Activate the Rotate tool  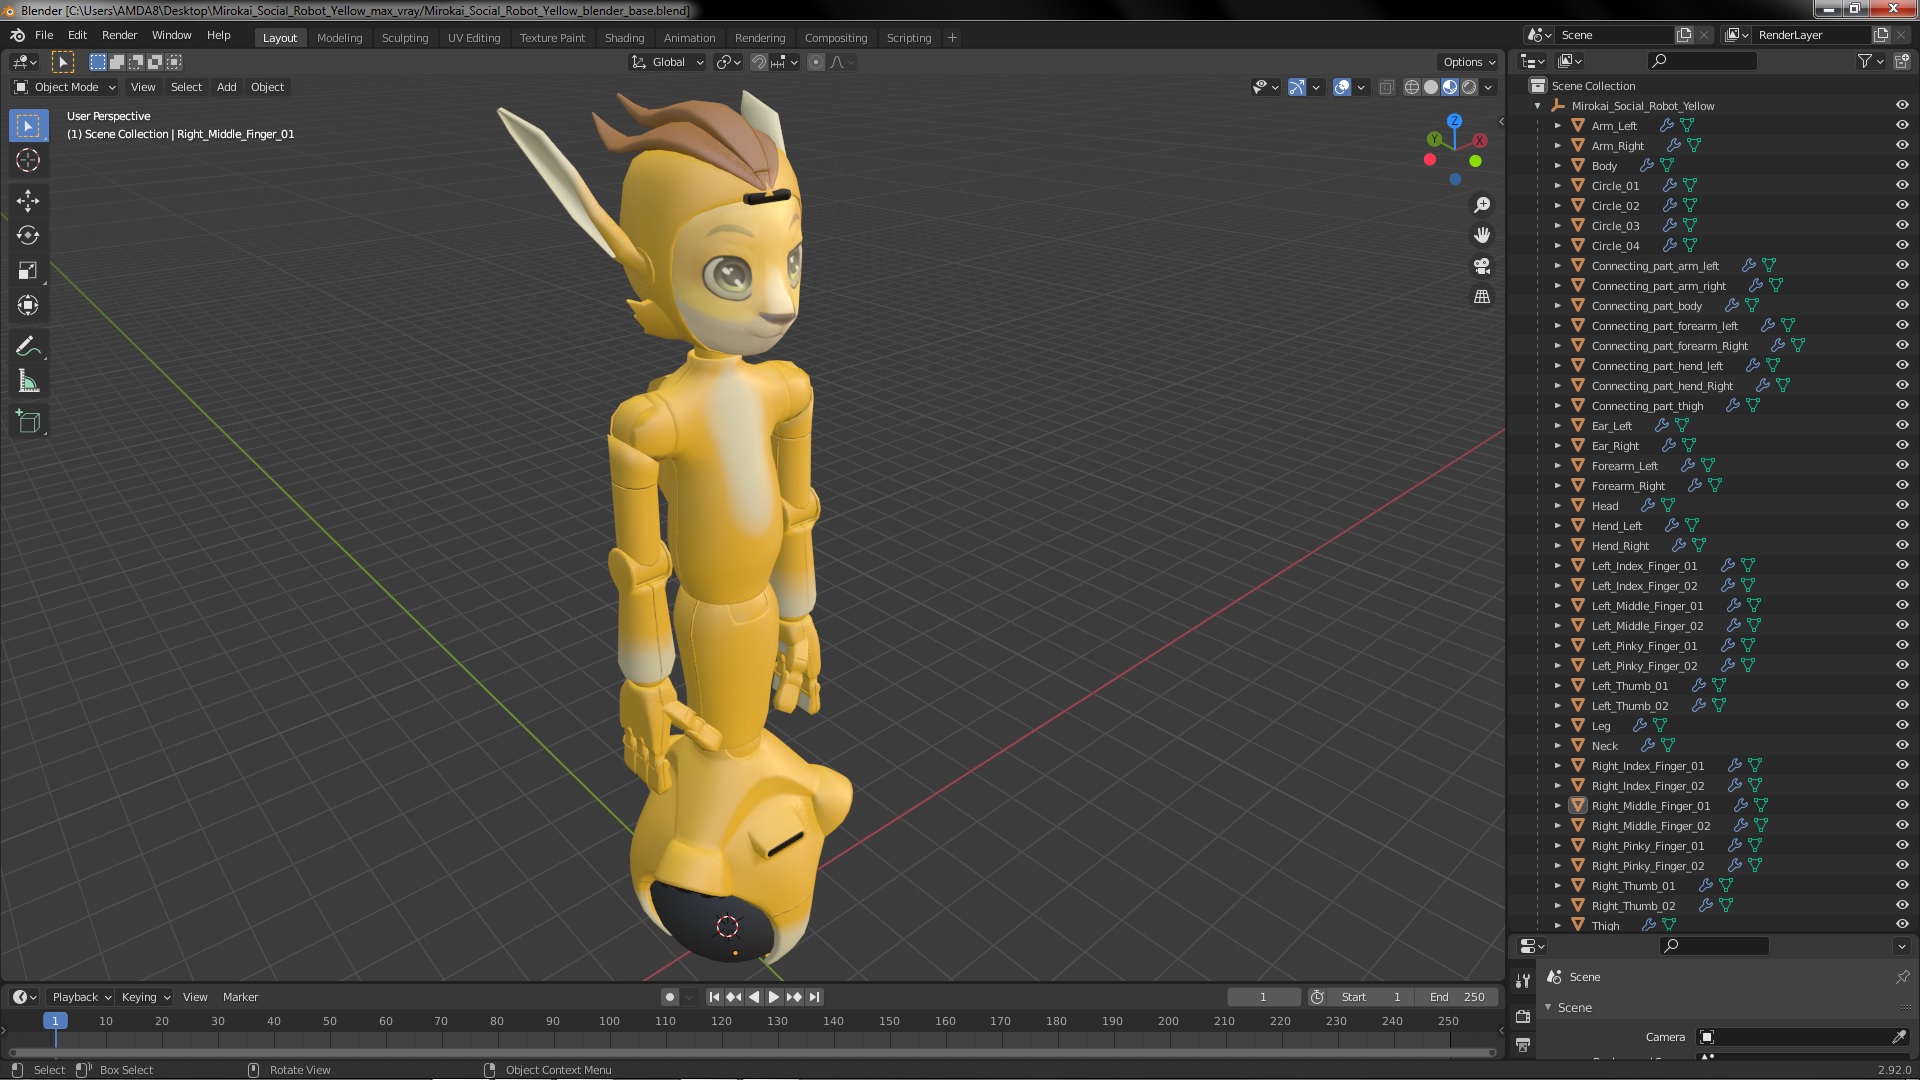coord(28,236)
